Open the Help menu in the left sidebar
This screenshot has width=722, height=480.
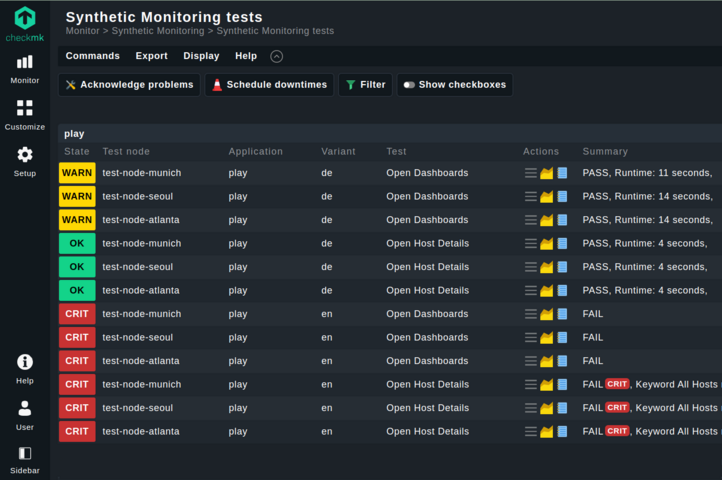tap(25, 368)
